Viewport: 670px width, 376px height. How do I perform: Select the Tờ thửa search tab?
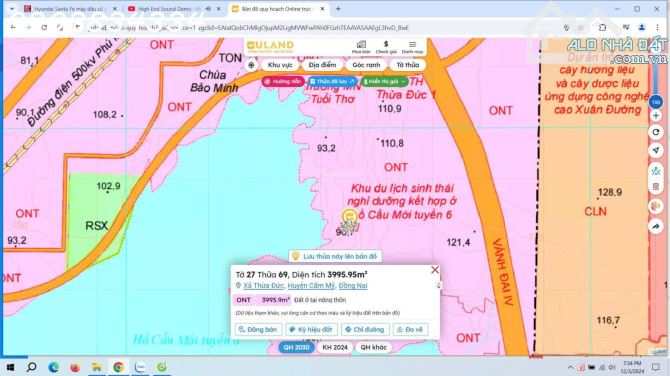point(408,65)
